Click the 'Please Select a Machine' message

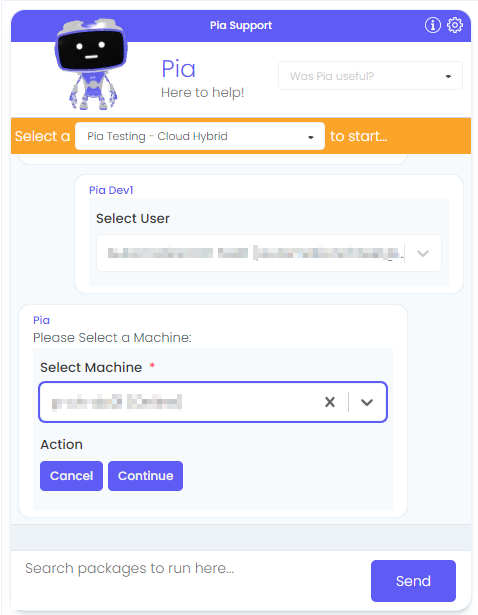[x=112, y=338]
